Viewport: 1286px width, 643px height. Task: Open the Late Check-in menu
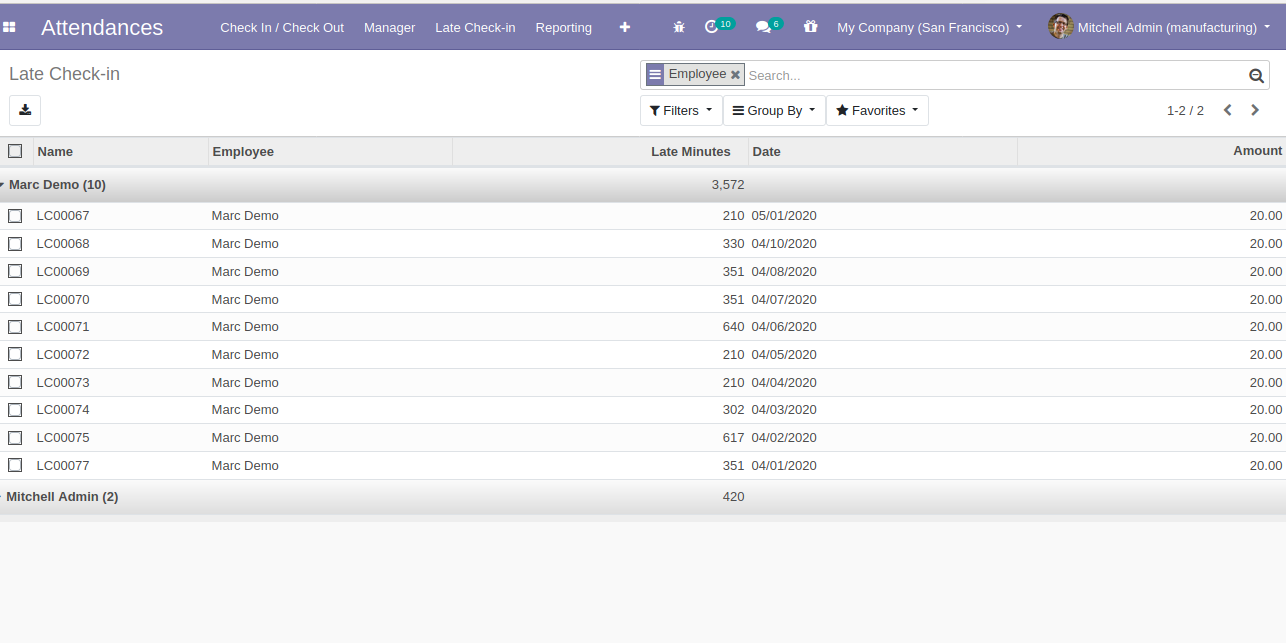475,27
